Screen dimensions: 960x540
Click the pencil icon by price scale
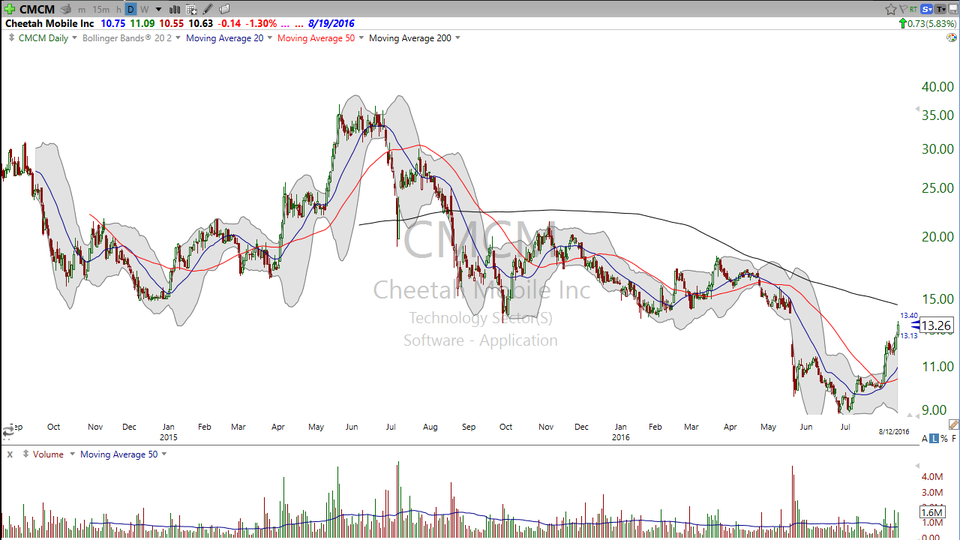tap(953, 425)
